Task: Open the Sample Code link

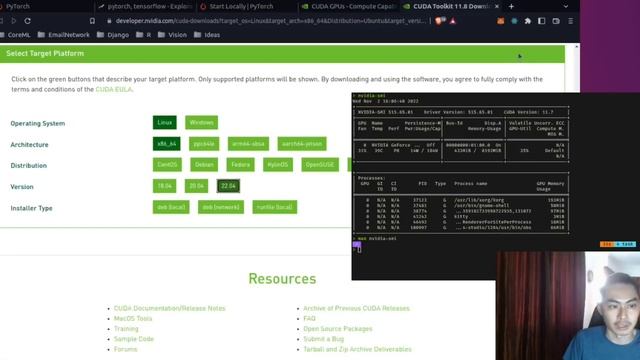Action: point(134,339)
